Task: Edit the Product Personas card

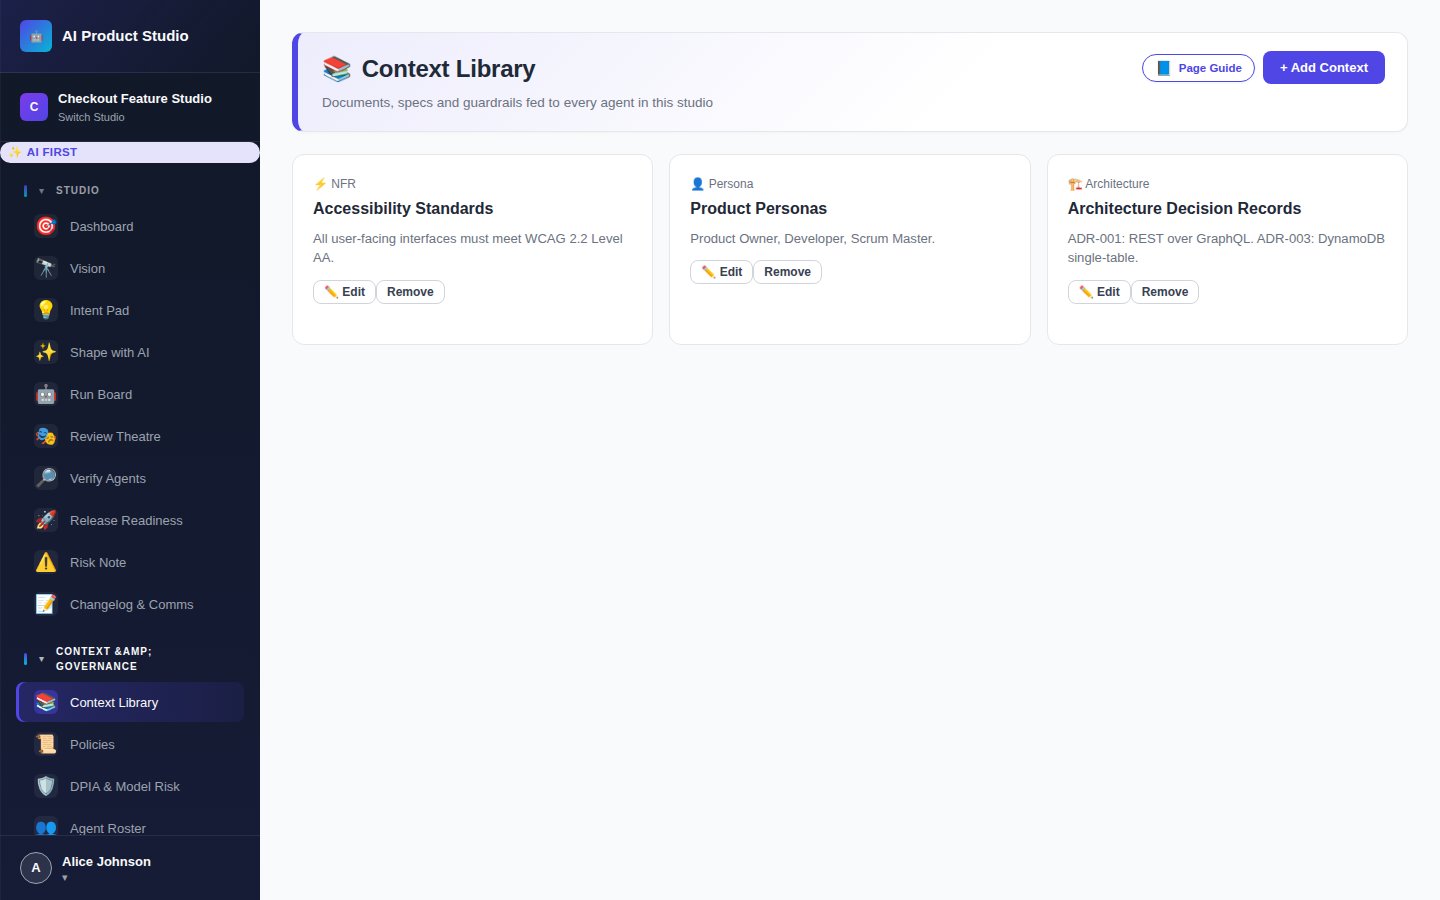Action: tap(721, 272)
